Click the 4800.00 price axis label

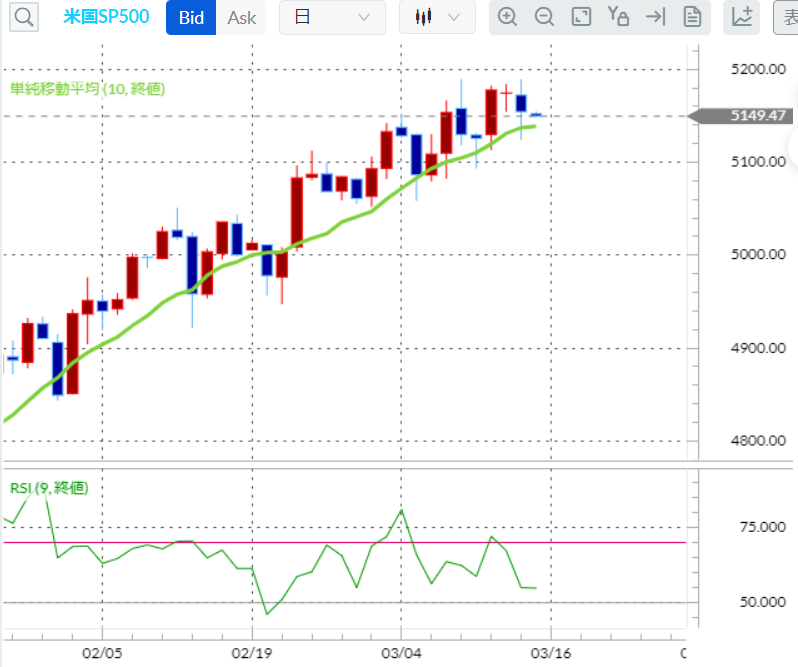pos(758,441)
